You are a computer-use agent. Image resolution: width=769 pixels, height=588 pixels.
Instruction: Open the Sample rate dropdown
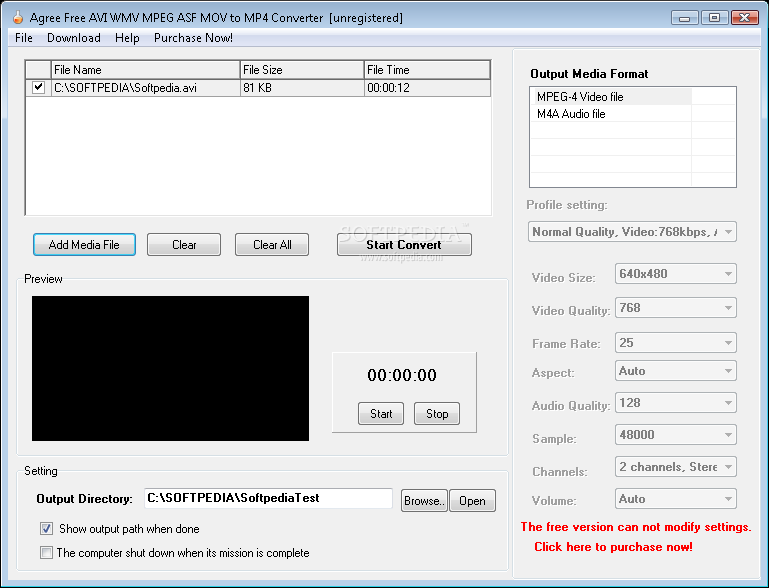pos(676,435)
